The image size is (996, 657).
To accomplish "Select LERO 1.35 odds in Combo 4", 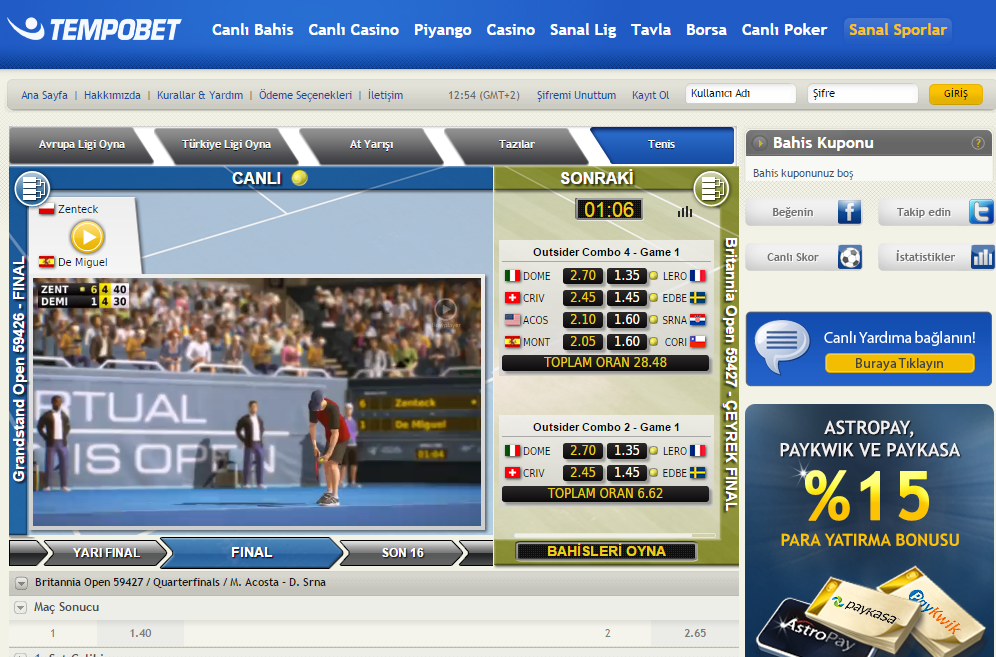I will pyautogui.click(x=626, y=276).
